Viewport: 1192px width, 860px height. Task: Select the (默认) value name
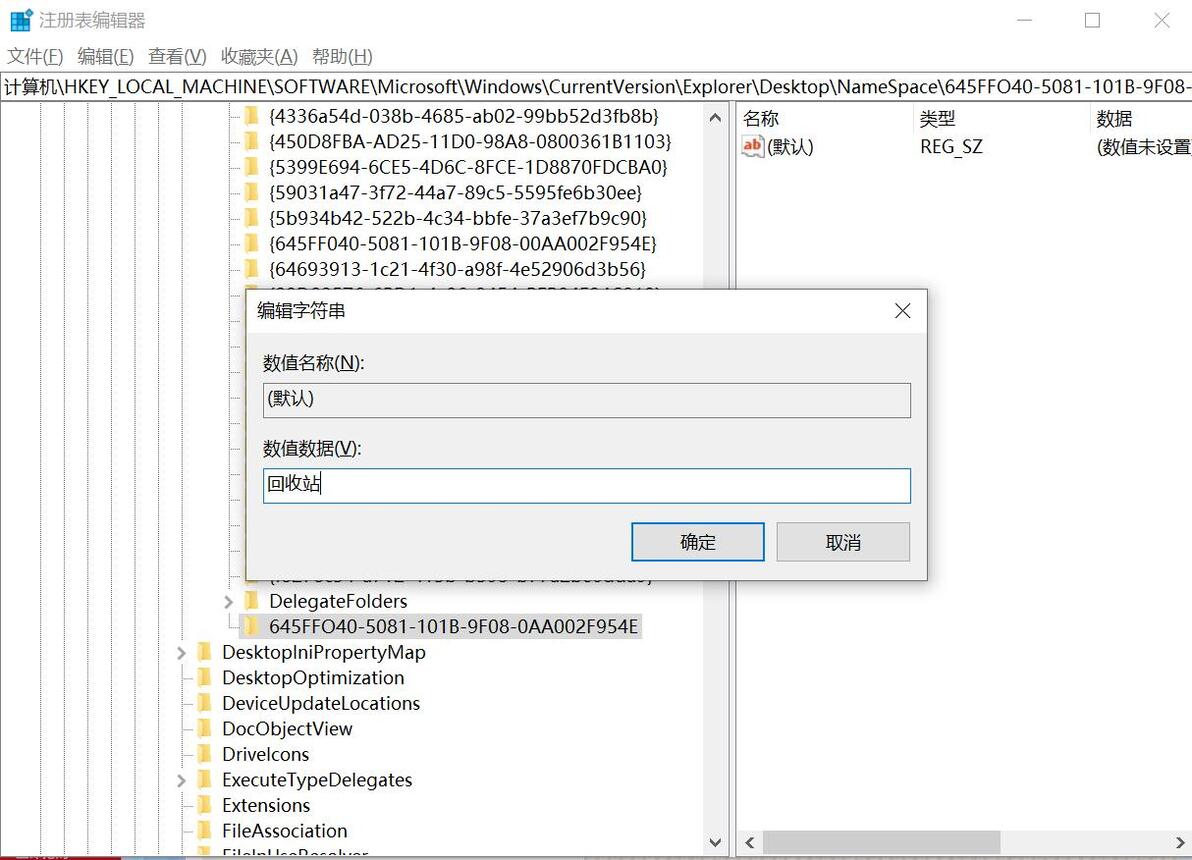[791, 147]
